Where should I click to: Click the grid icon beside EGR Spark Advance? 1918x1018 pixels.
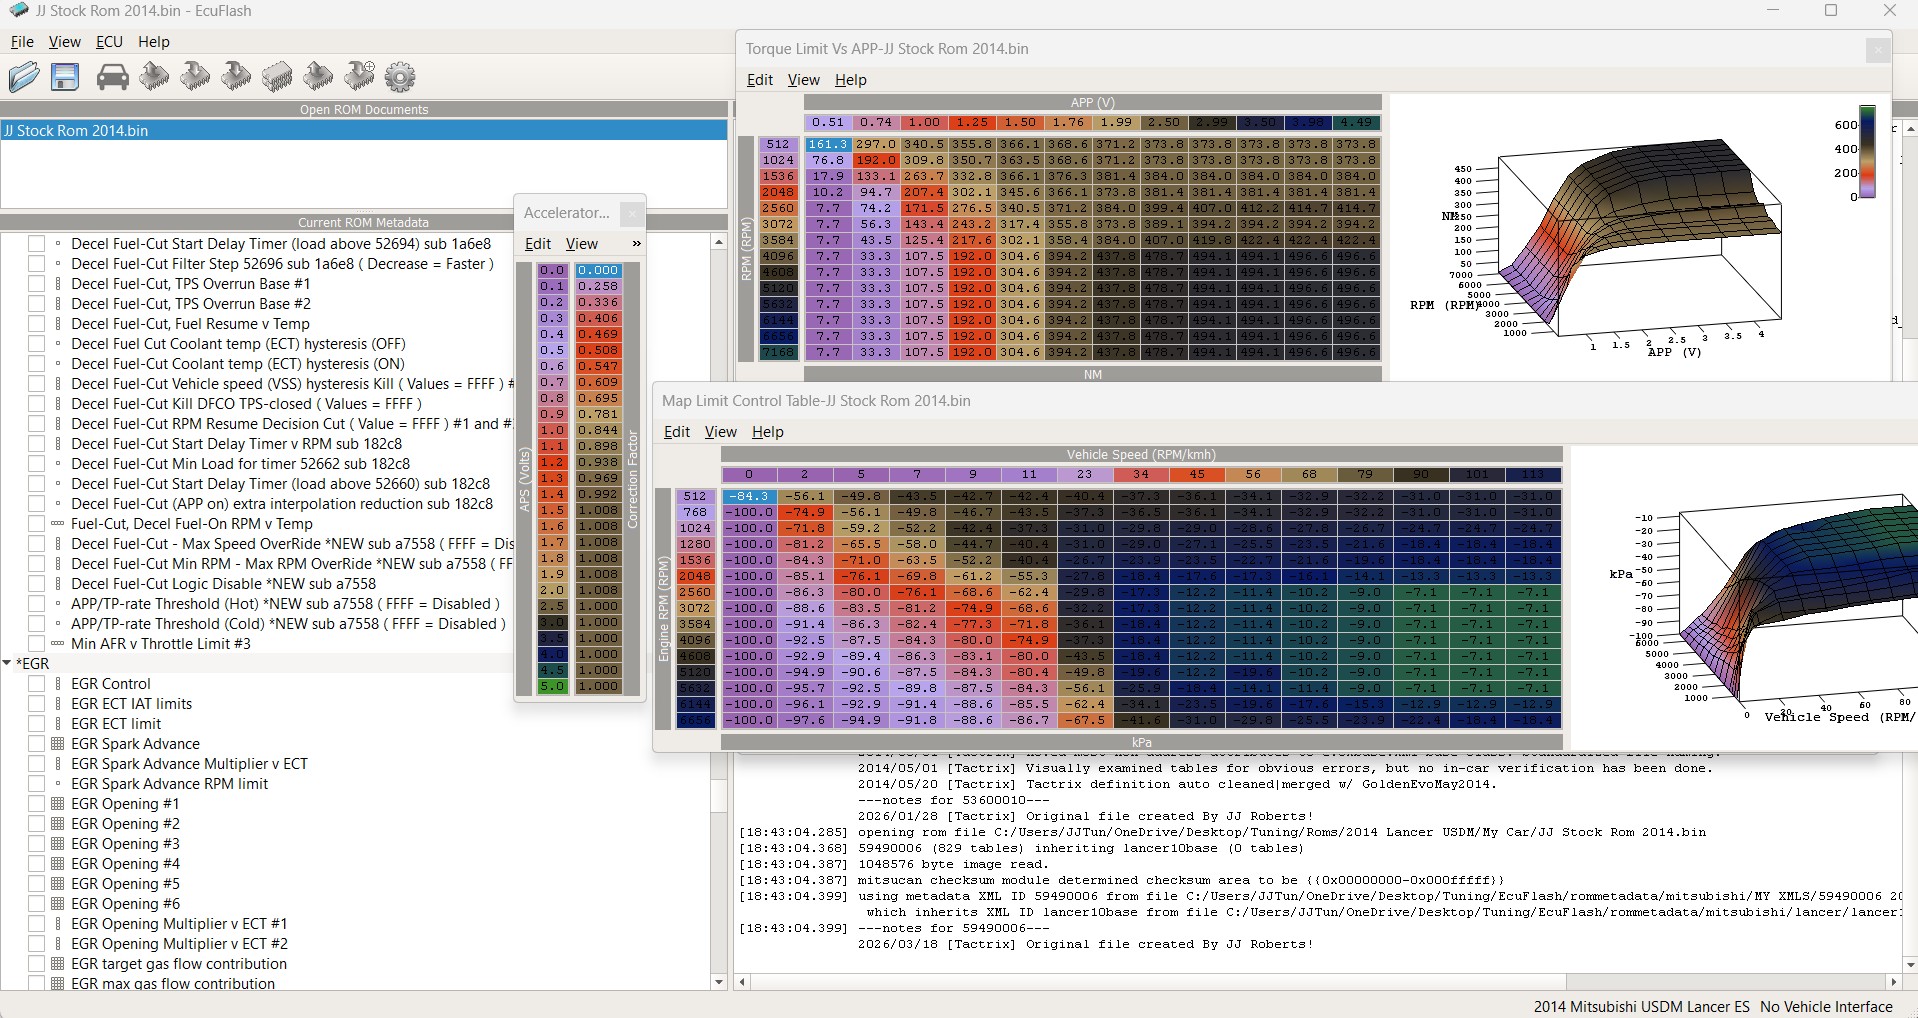coord(57,744)
